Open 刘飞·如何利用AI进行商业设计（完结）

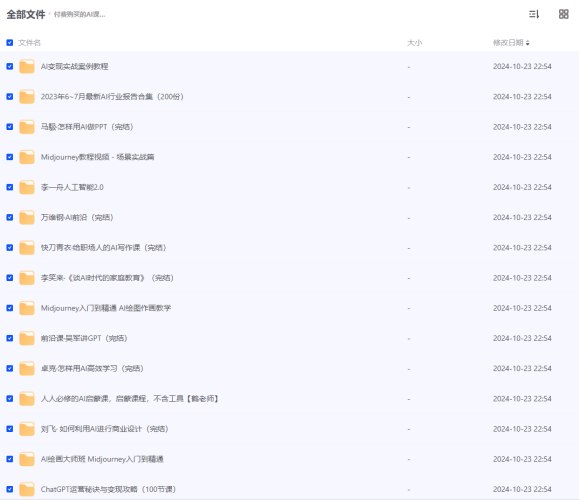[105, 429]
